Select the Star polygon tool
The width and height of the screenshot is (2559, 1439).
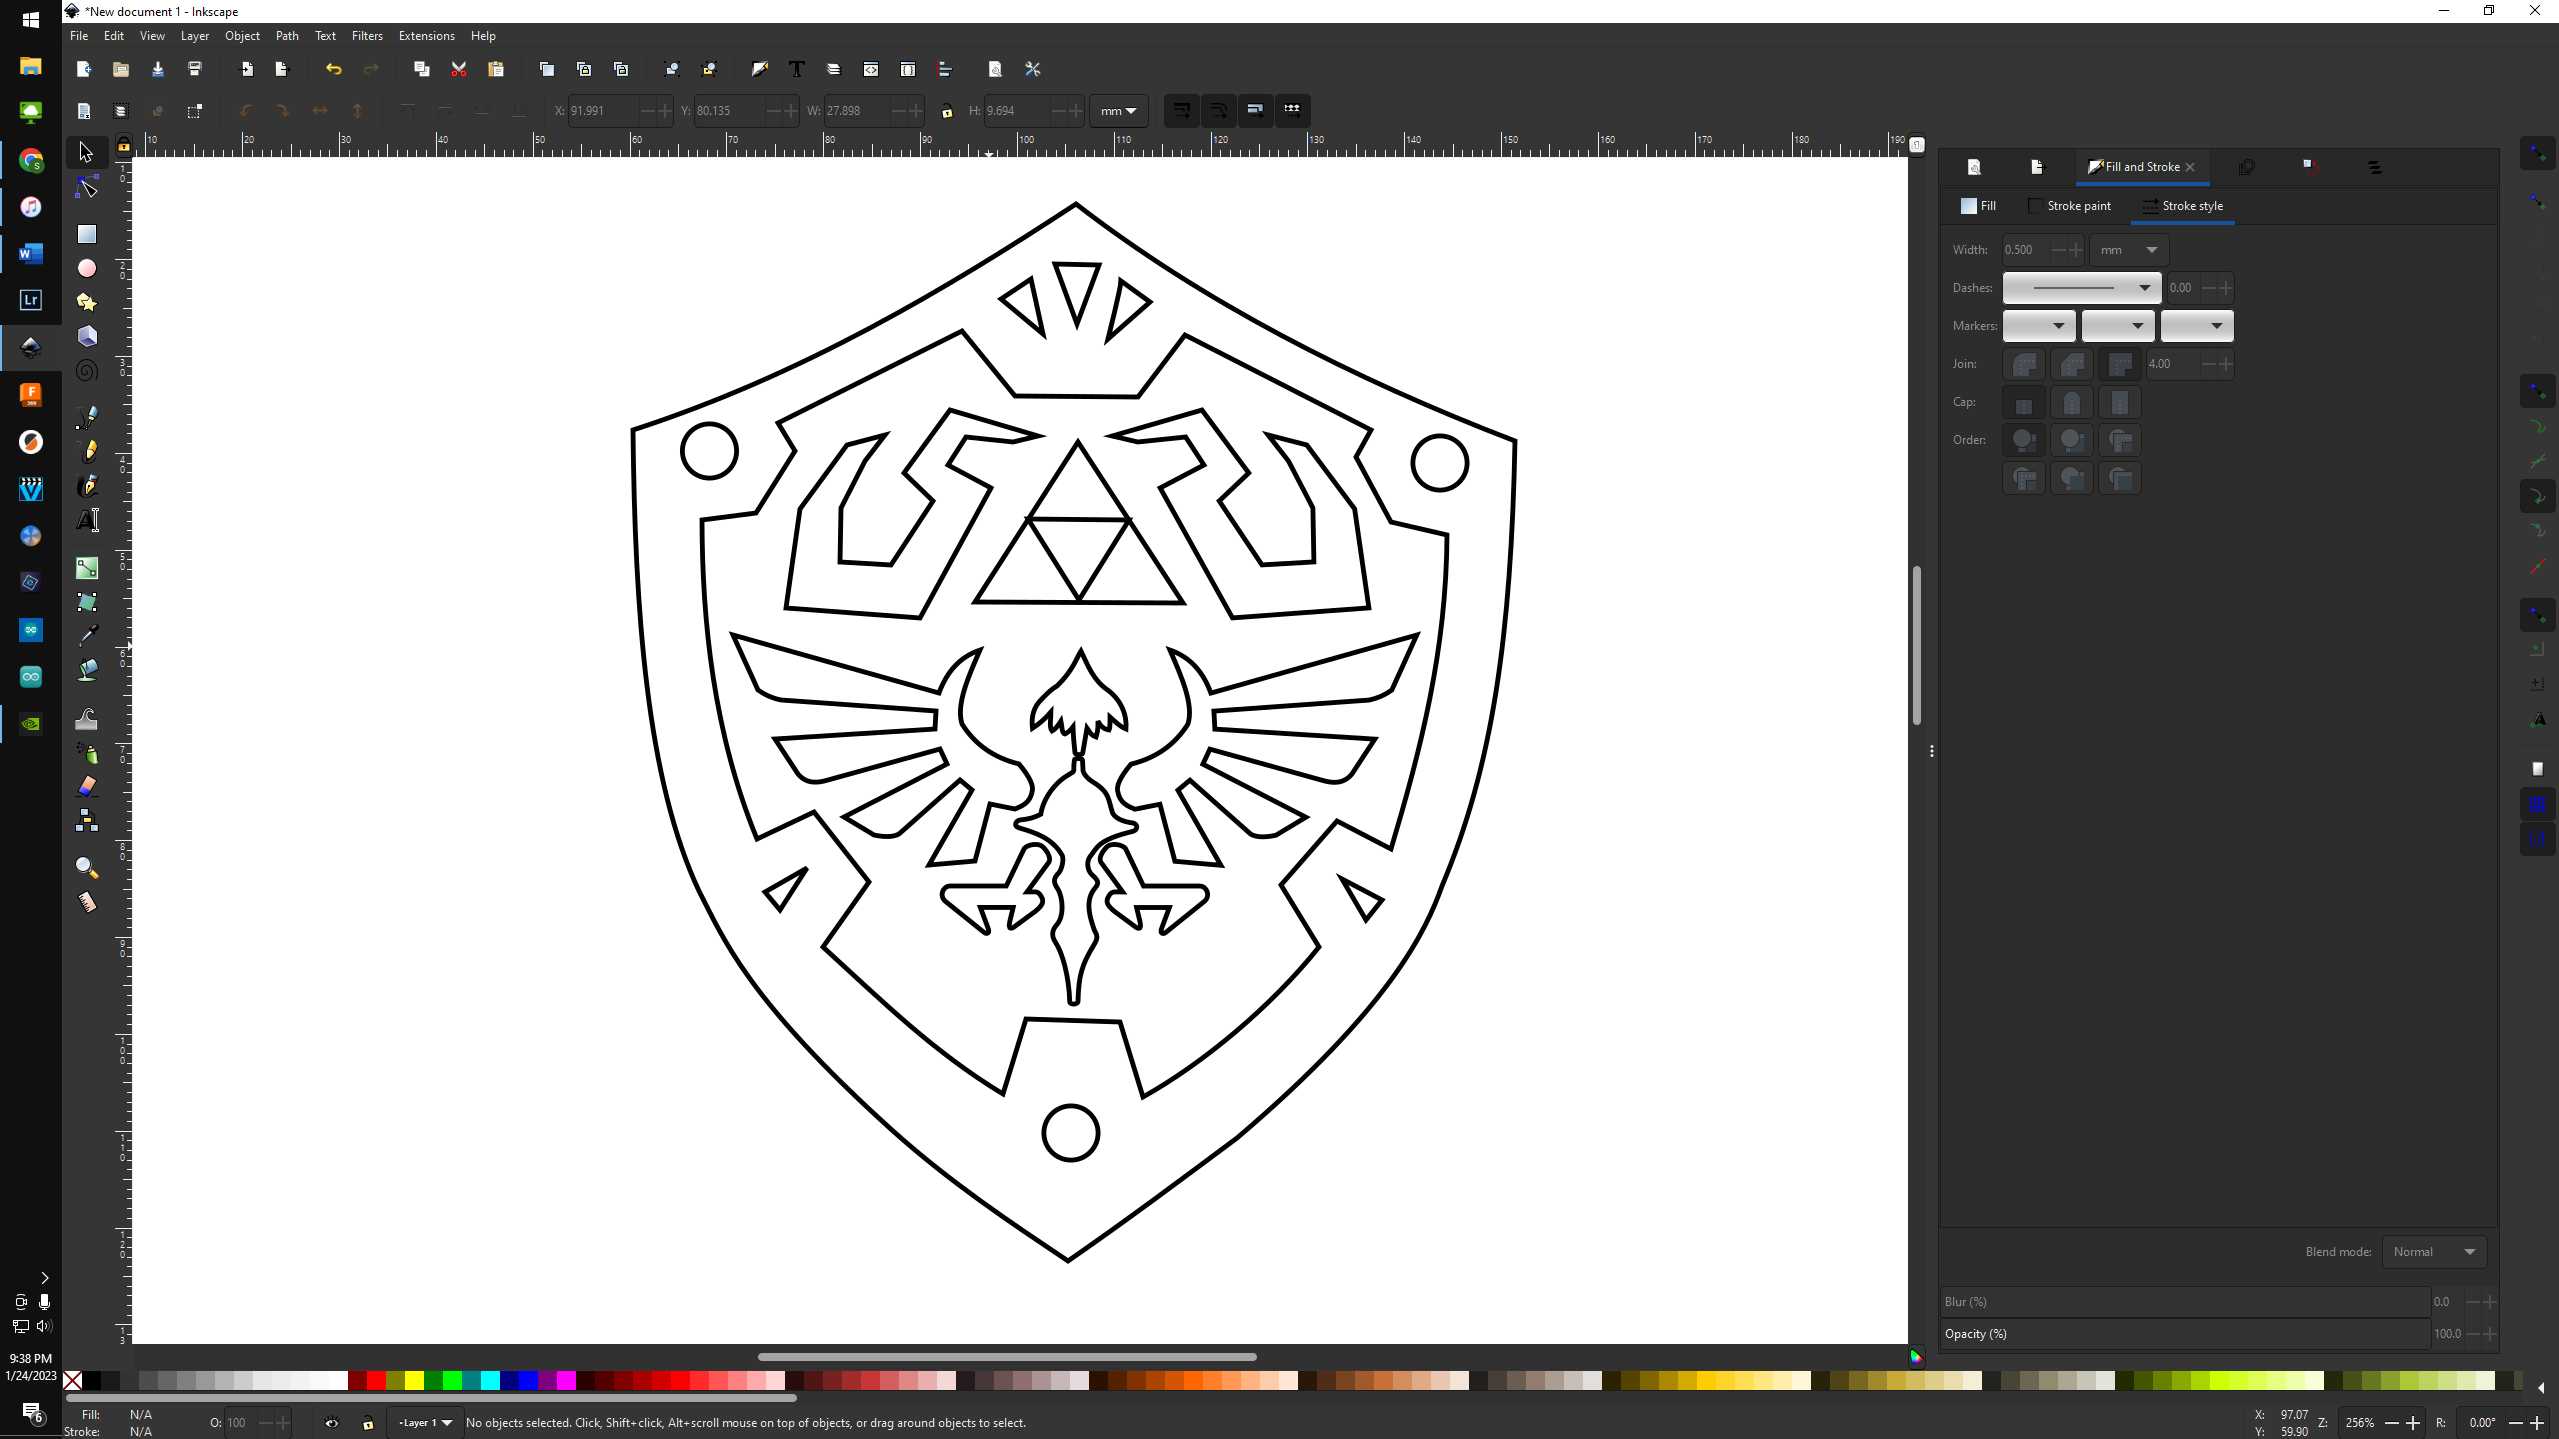[x=87, y=302]
